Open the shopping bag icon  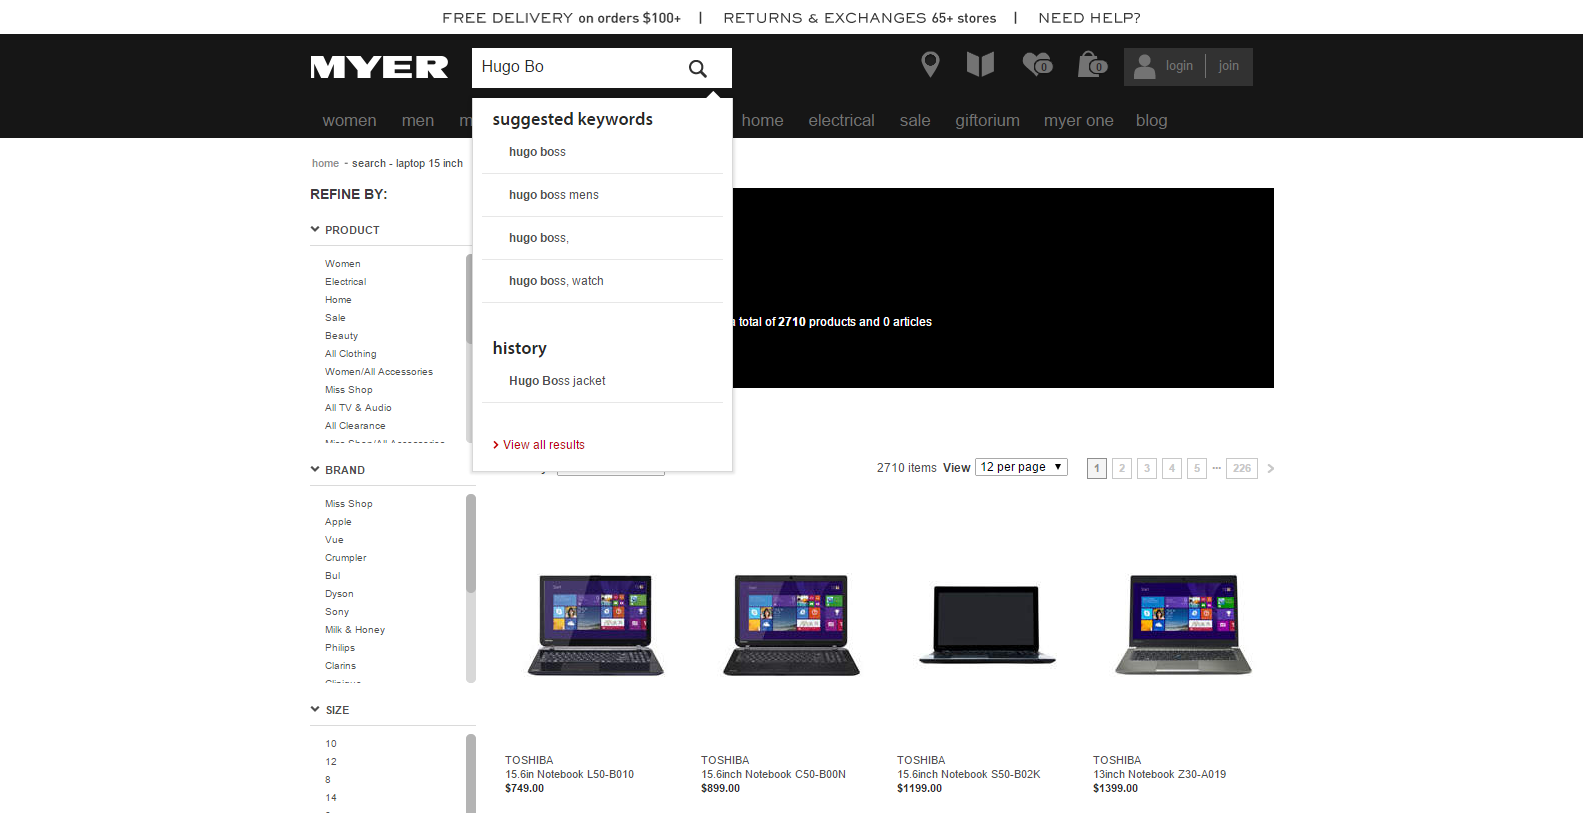point(1092,65)
